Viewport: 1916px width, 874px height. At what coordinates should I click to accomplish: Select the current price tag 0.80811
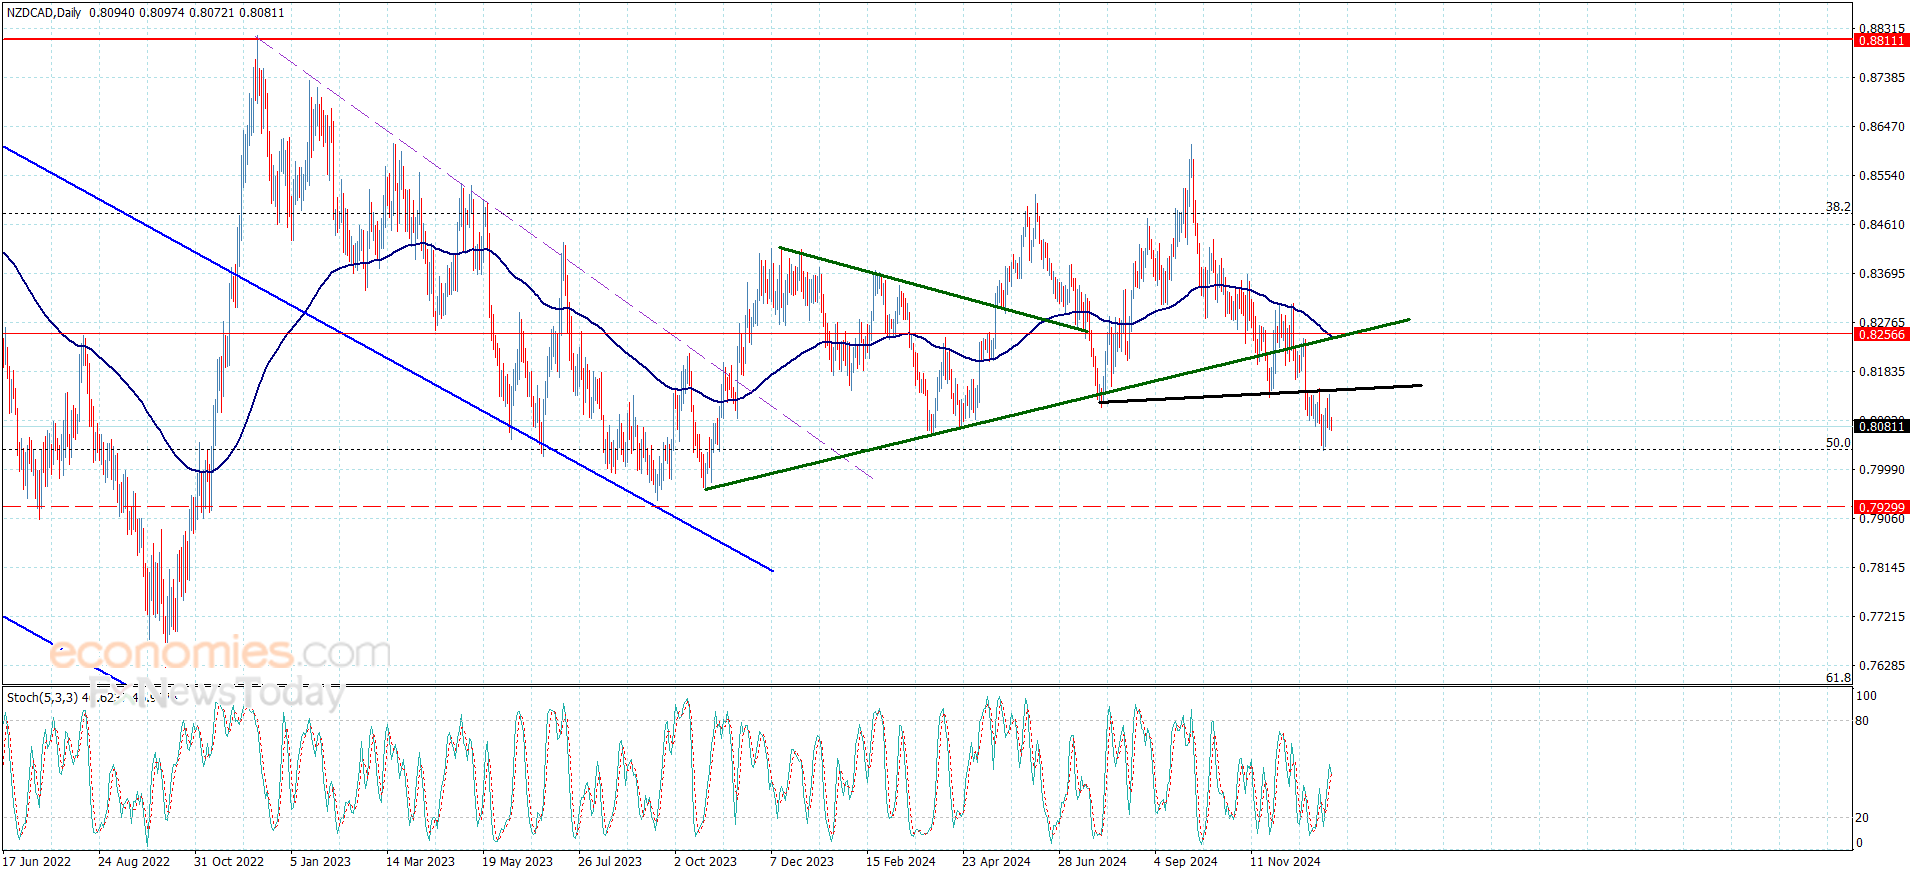[1881, 426]
